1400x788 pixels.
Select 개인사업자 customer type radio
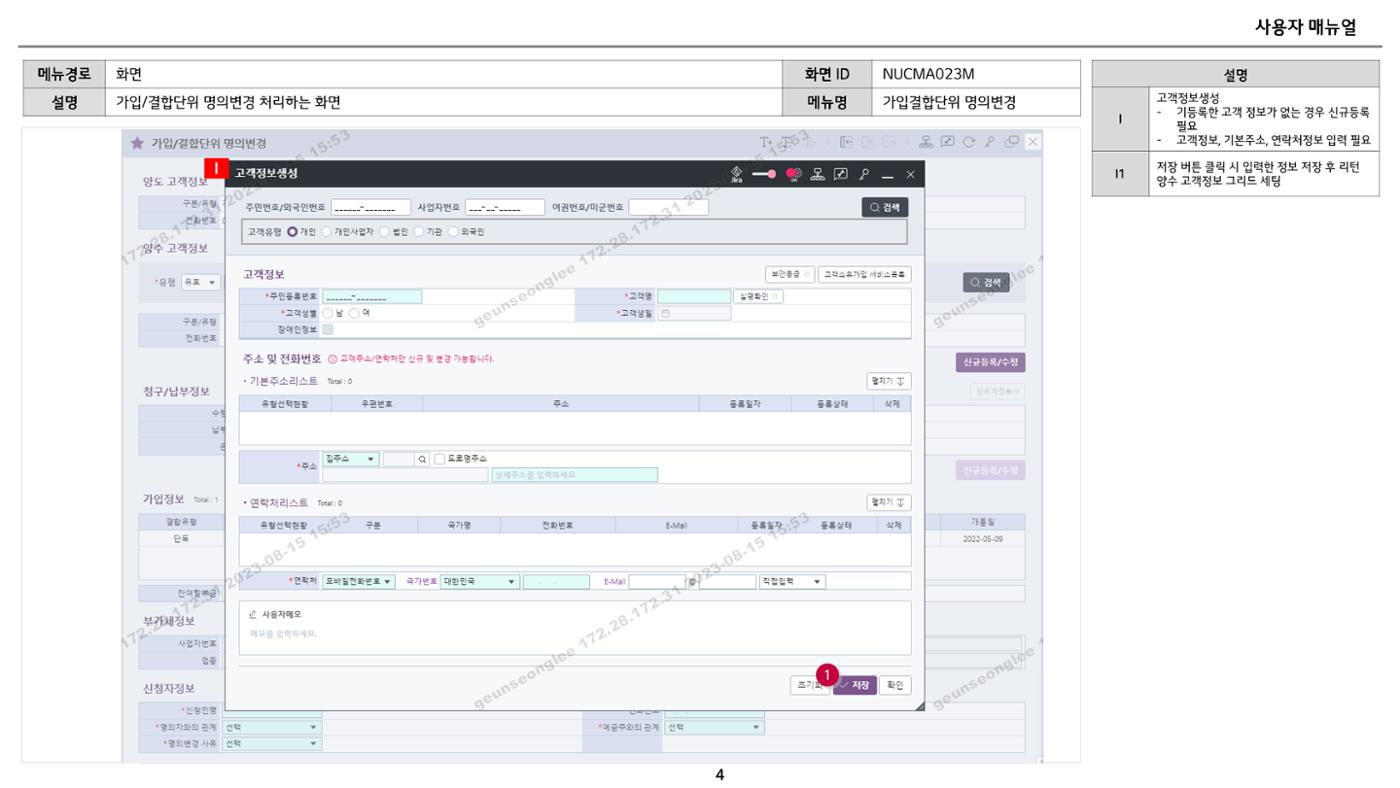[326, 232]
